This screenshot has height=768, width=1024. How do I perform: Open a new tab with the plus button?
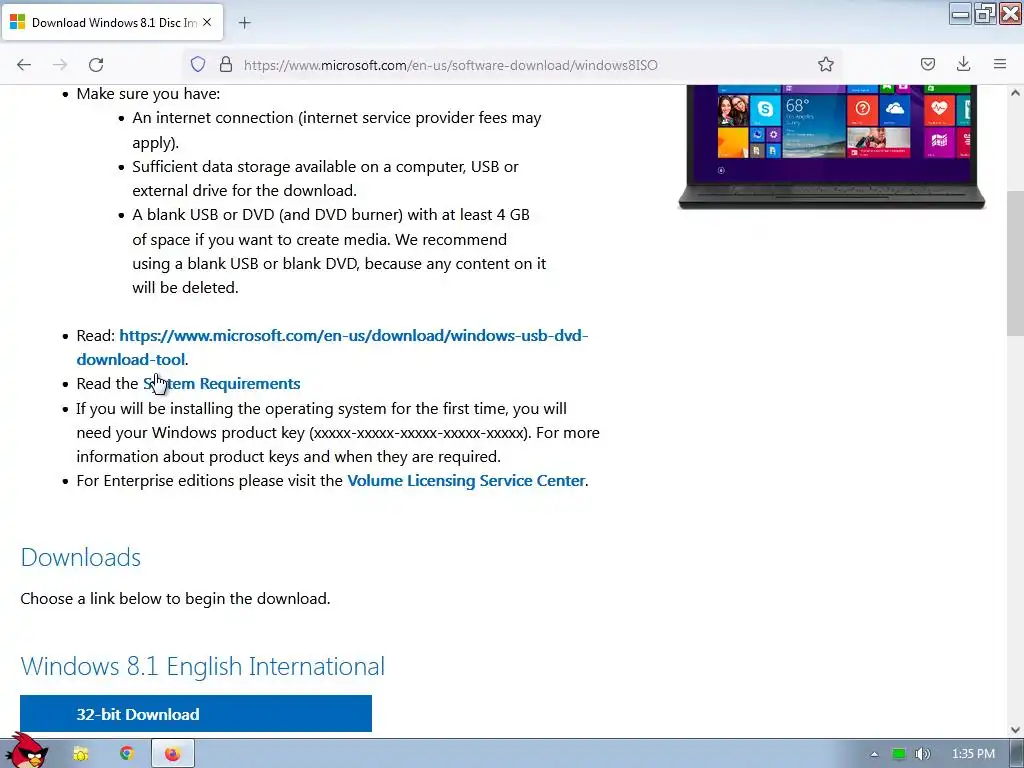point(244,23)
